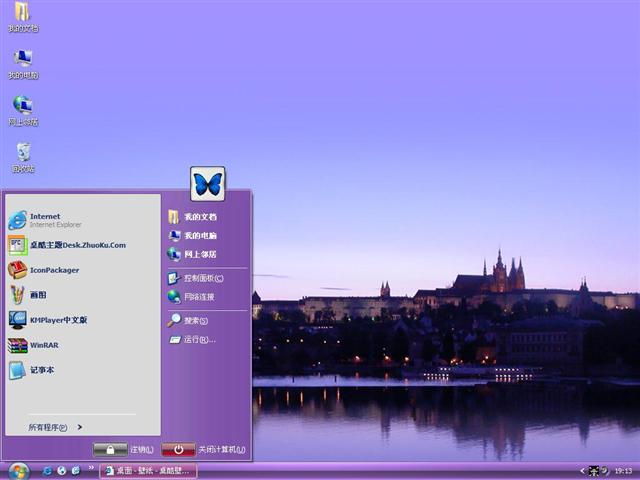The width and height of the screenshot is (640, 480).
Task: Click the Start orb on the taskbar
Action: (19, 470)
